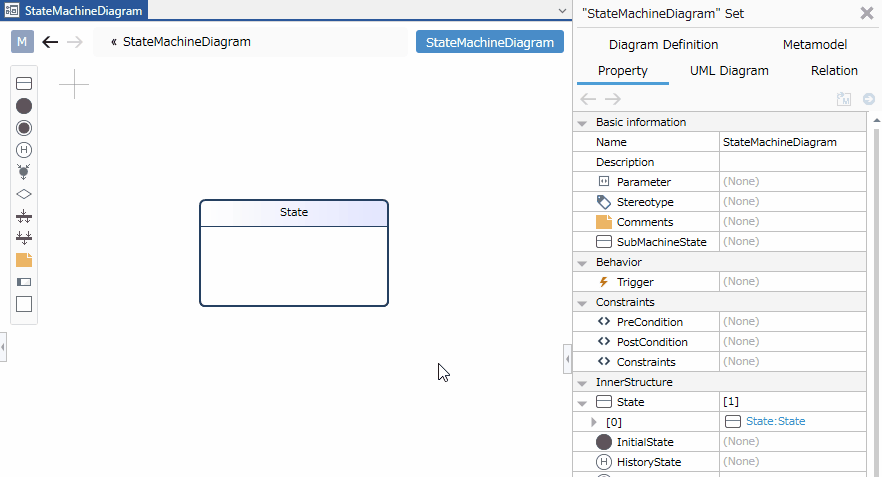Select the State tool in palette
The width and height of the screenshot is (882, 477).
[24, 84]
